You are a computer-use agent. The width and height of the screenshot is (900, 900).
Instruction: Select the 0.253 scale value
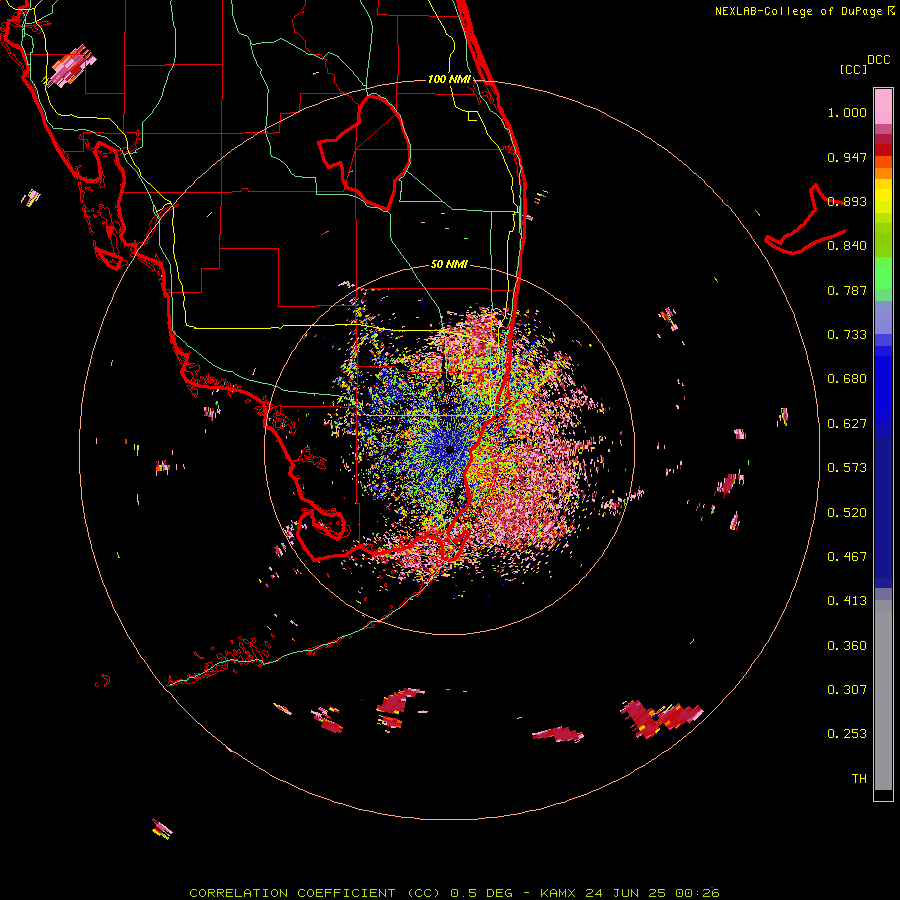pyautogui.click(x=847, y=734)
